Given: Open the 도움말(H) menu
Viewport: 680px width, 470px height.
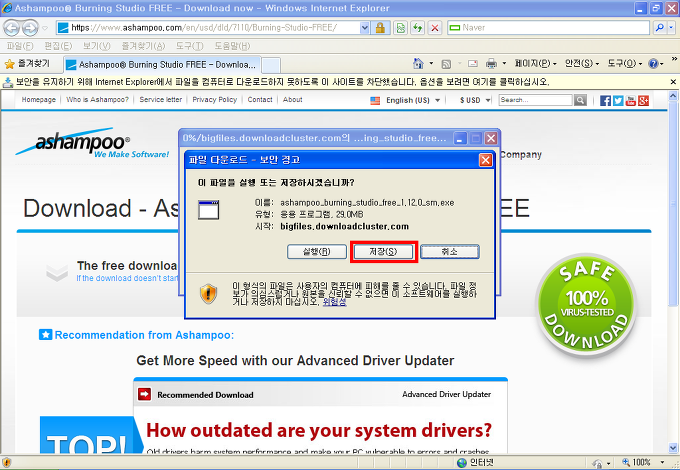Looking at the screenshot, I should tap(232, 46).
